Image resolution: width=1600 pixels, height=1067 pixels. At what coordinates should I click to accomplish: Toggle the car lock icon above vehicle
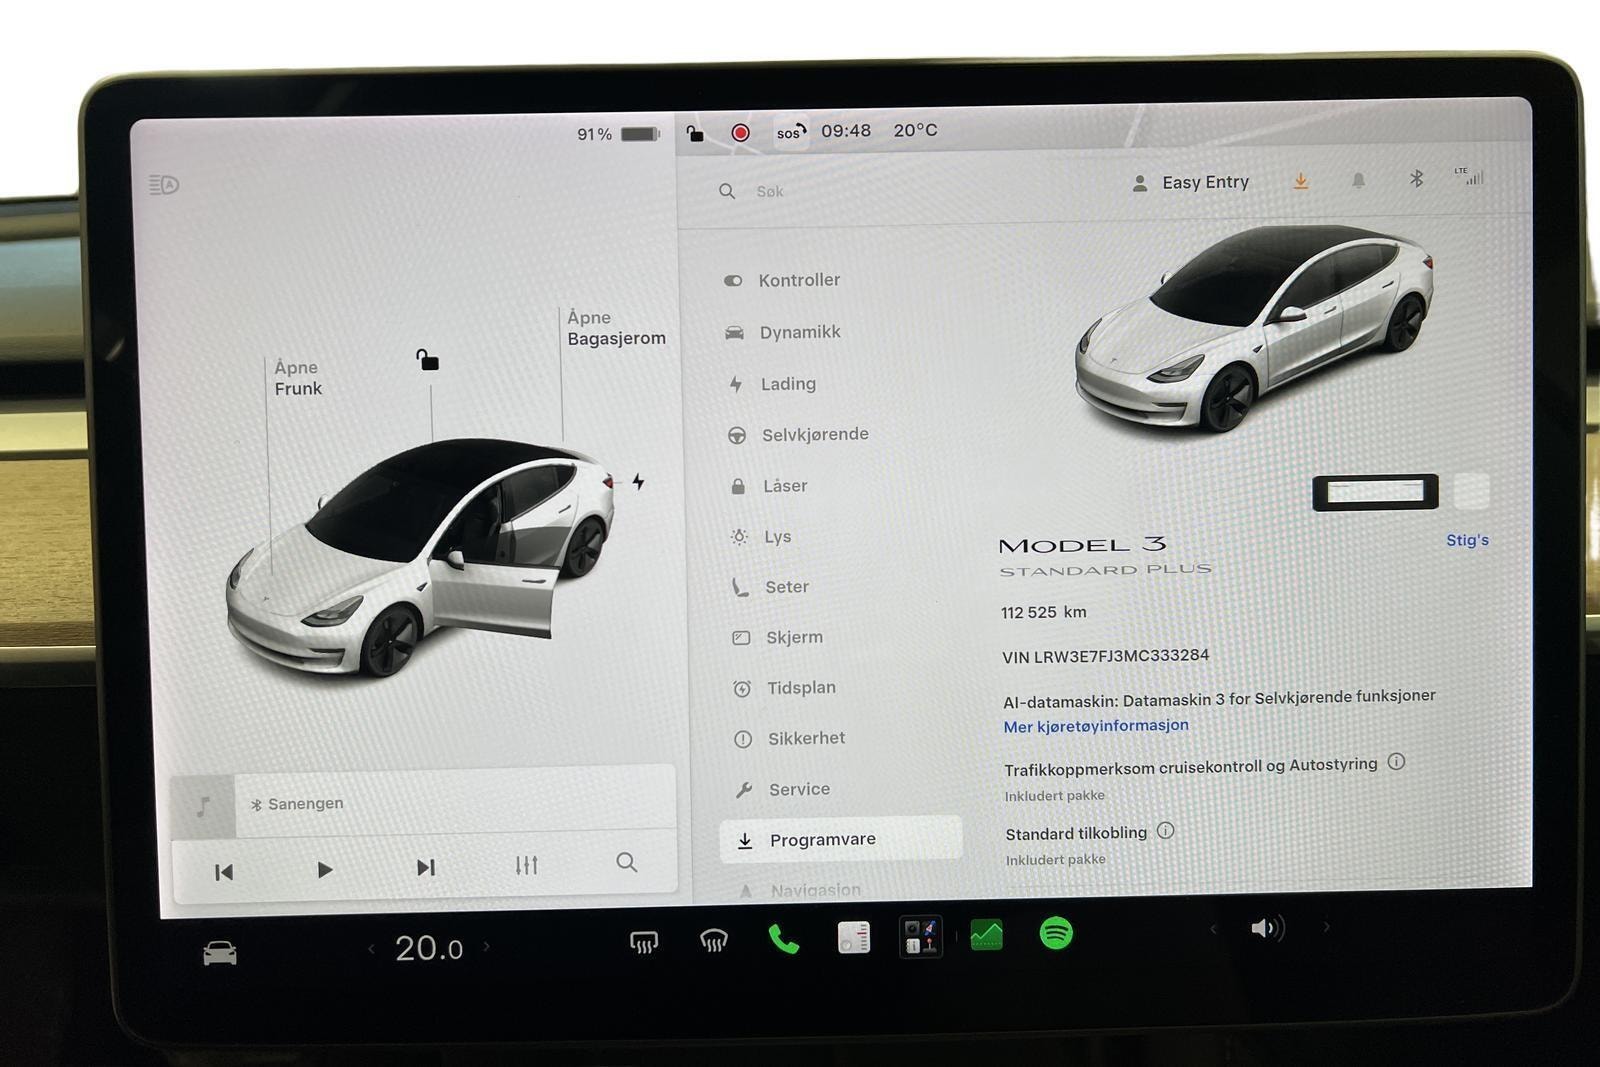click(x=427, y=360)
